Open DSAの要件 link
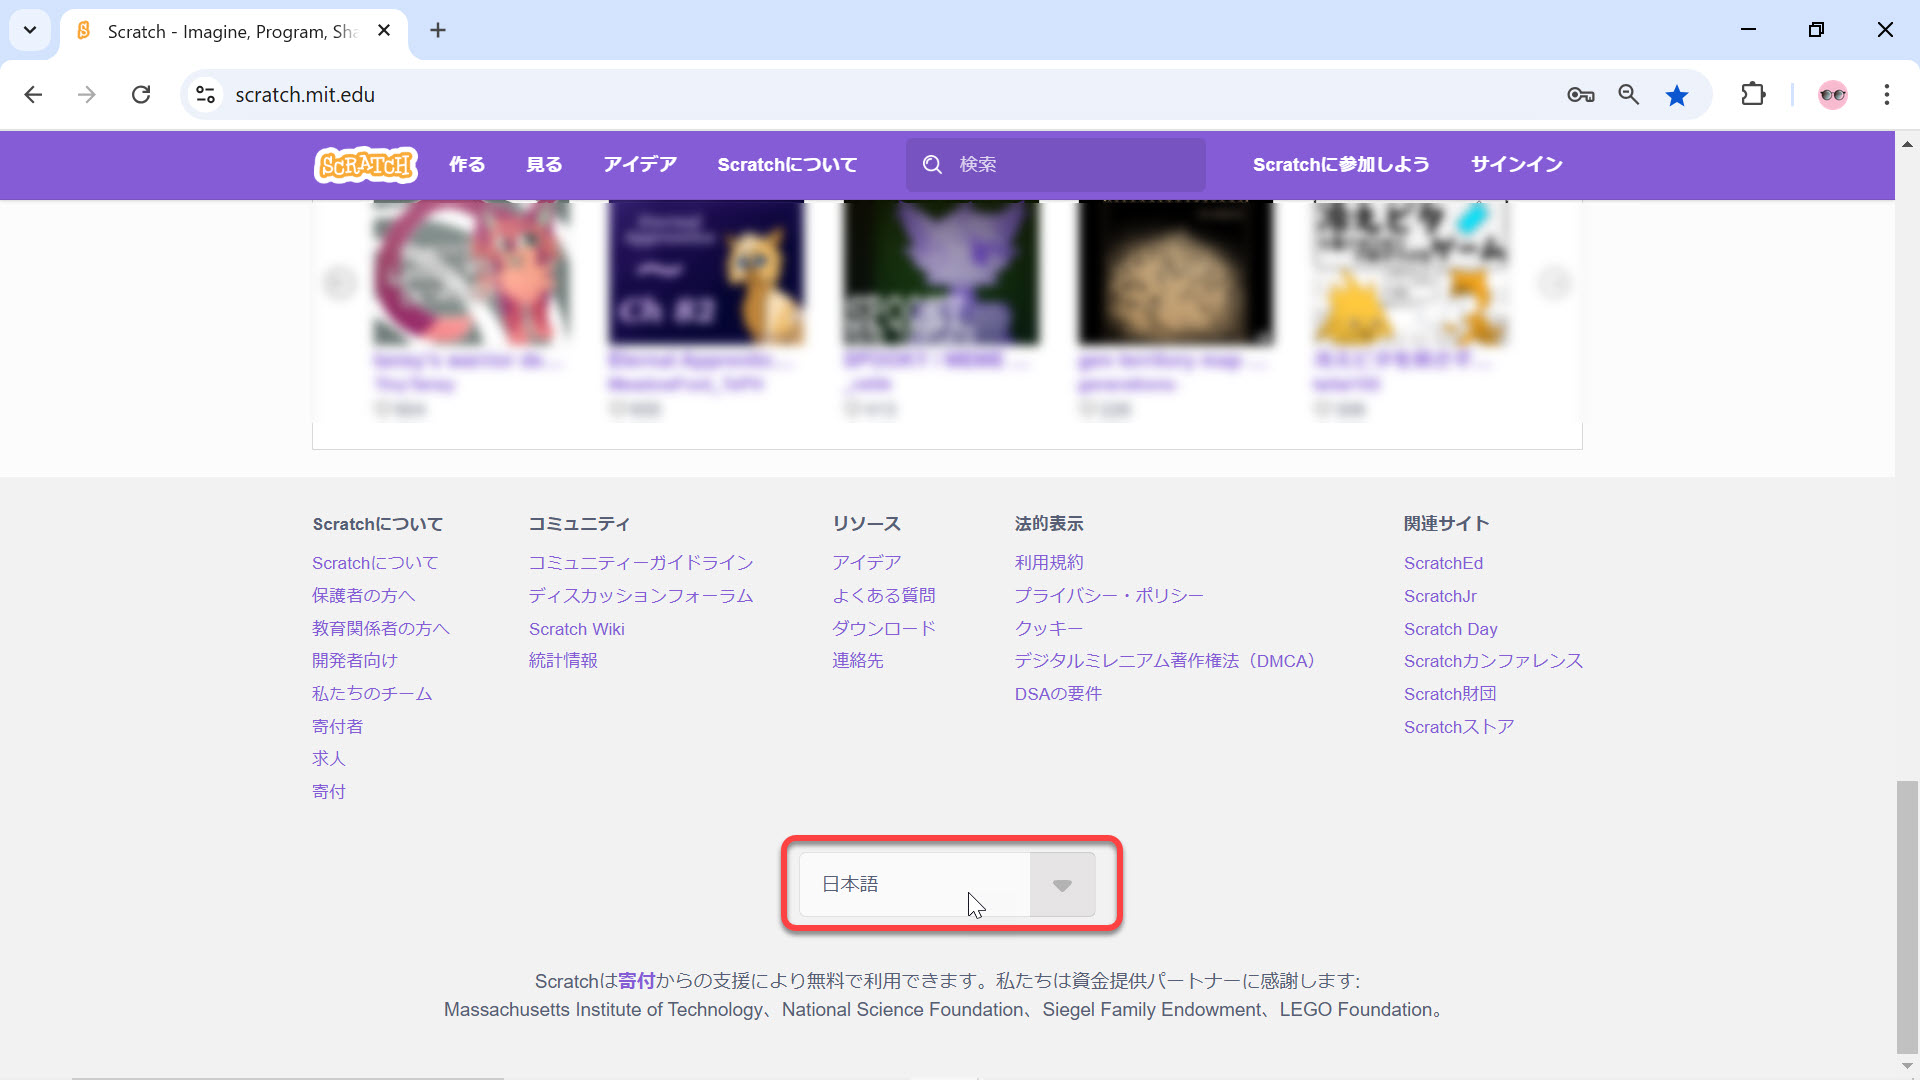The width and height of the screenshot is (1920, 1080). 1058,694
